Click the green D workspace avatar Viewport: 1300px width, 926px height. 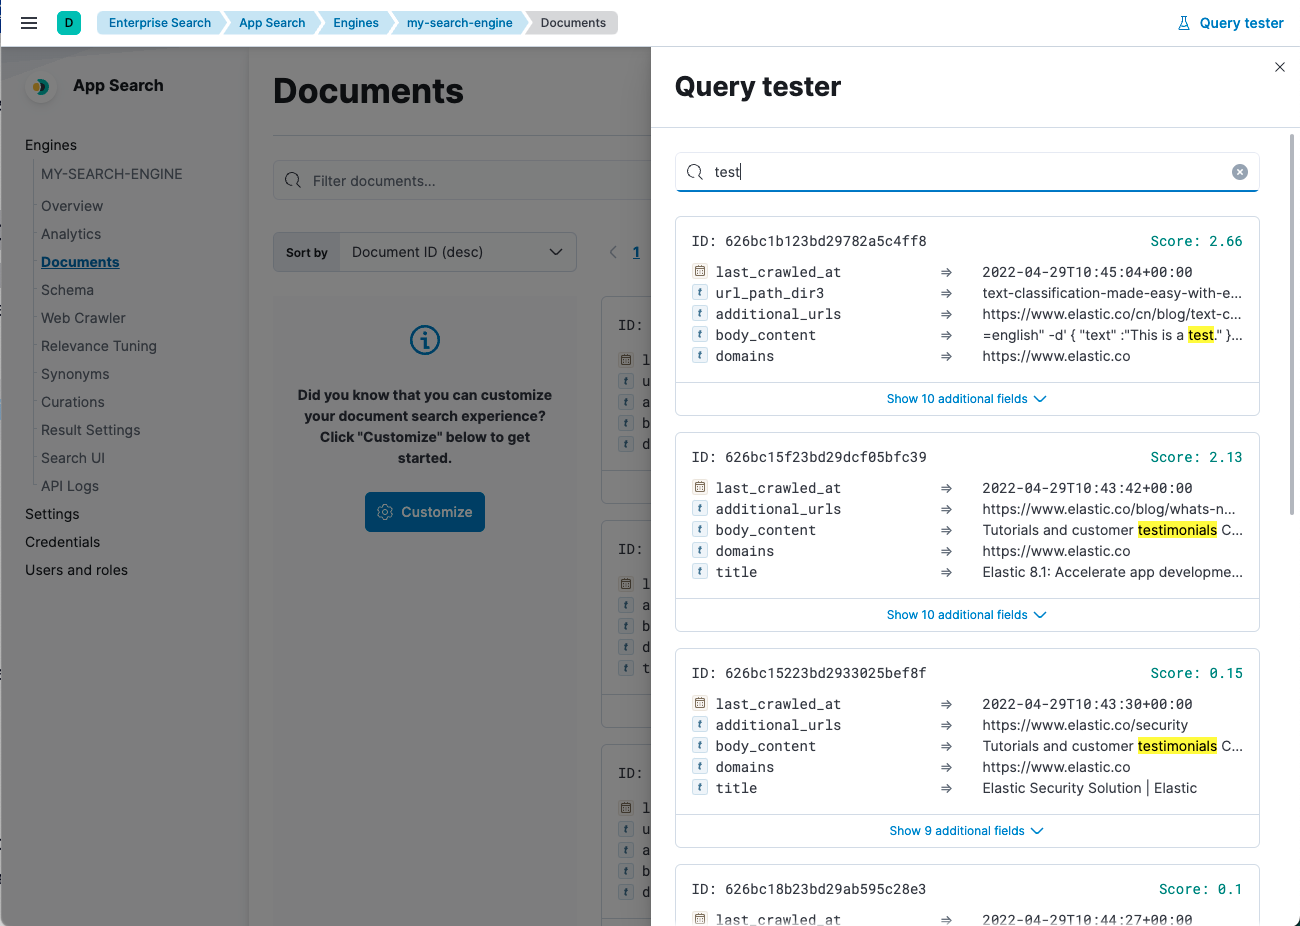pyautogui.click(x=68, y=21)
